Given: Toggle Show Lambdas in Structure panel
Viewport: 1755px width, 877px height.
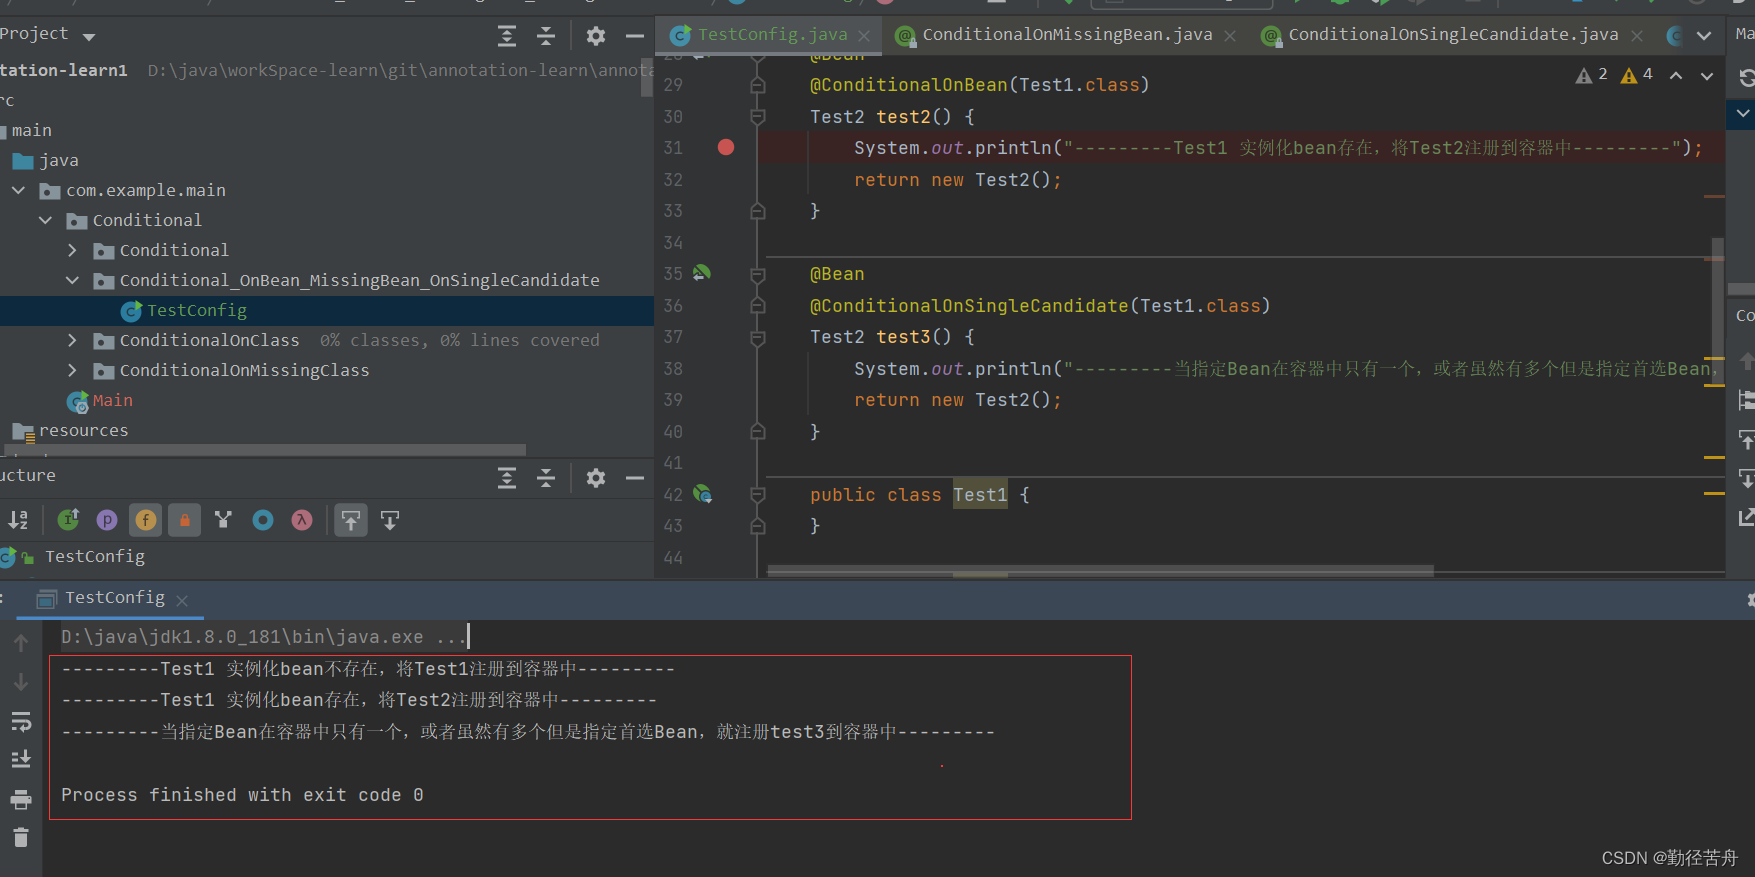Looking at the screenshot, I should tap(302, 520).
